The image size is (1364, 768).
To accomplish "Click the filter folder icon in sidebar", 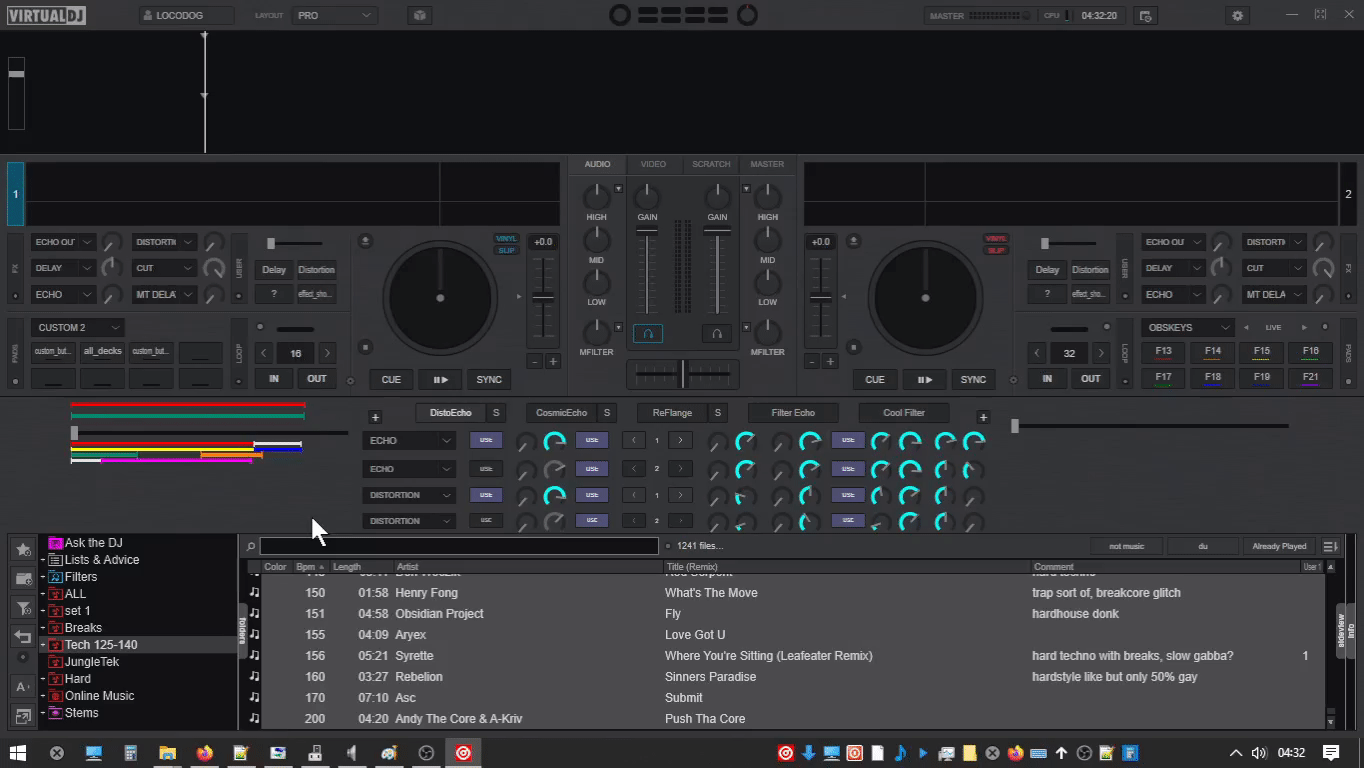I will [23, 608].
